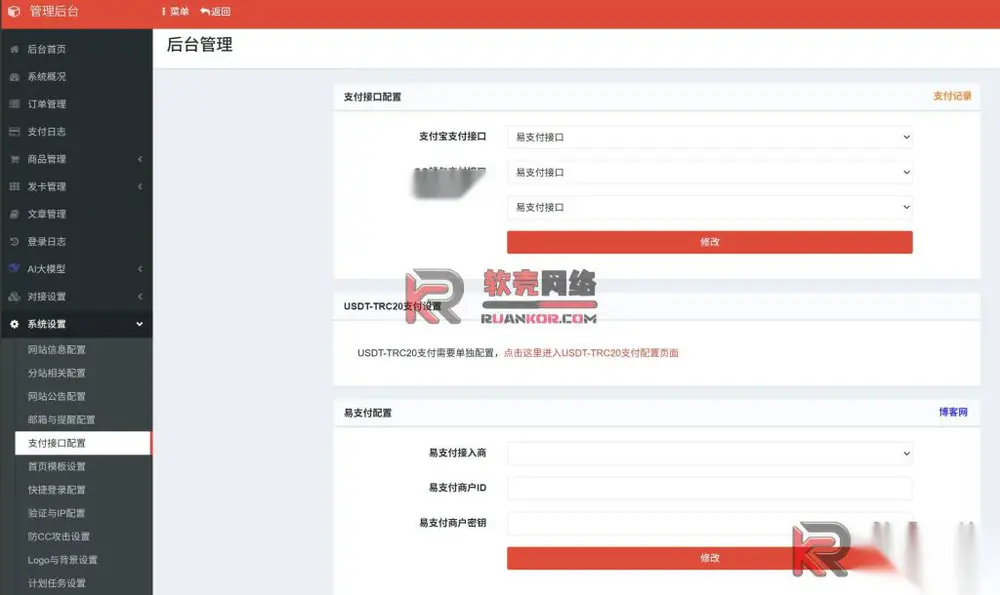The image size is (1000, 595).
Task: Select Logo与背景设置 submenu item
Action: [62, 560]
